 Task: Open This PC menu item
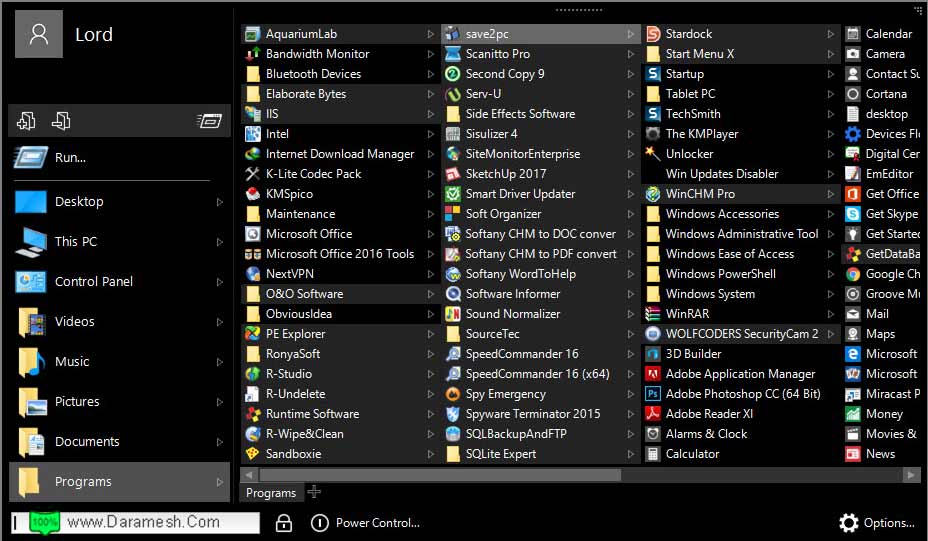click(x=120, y=241)
